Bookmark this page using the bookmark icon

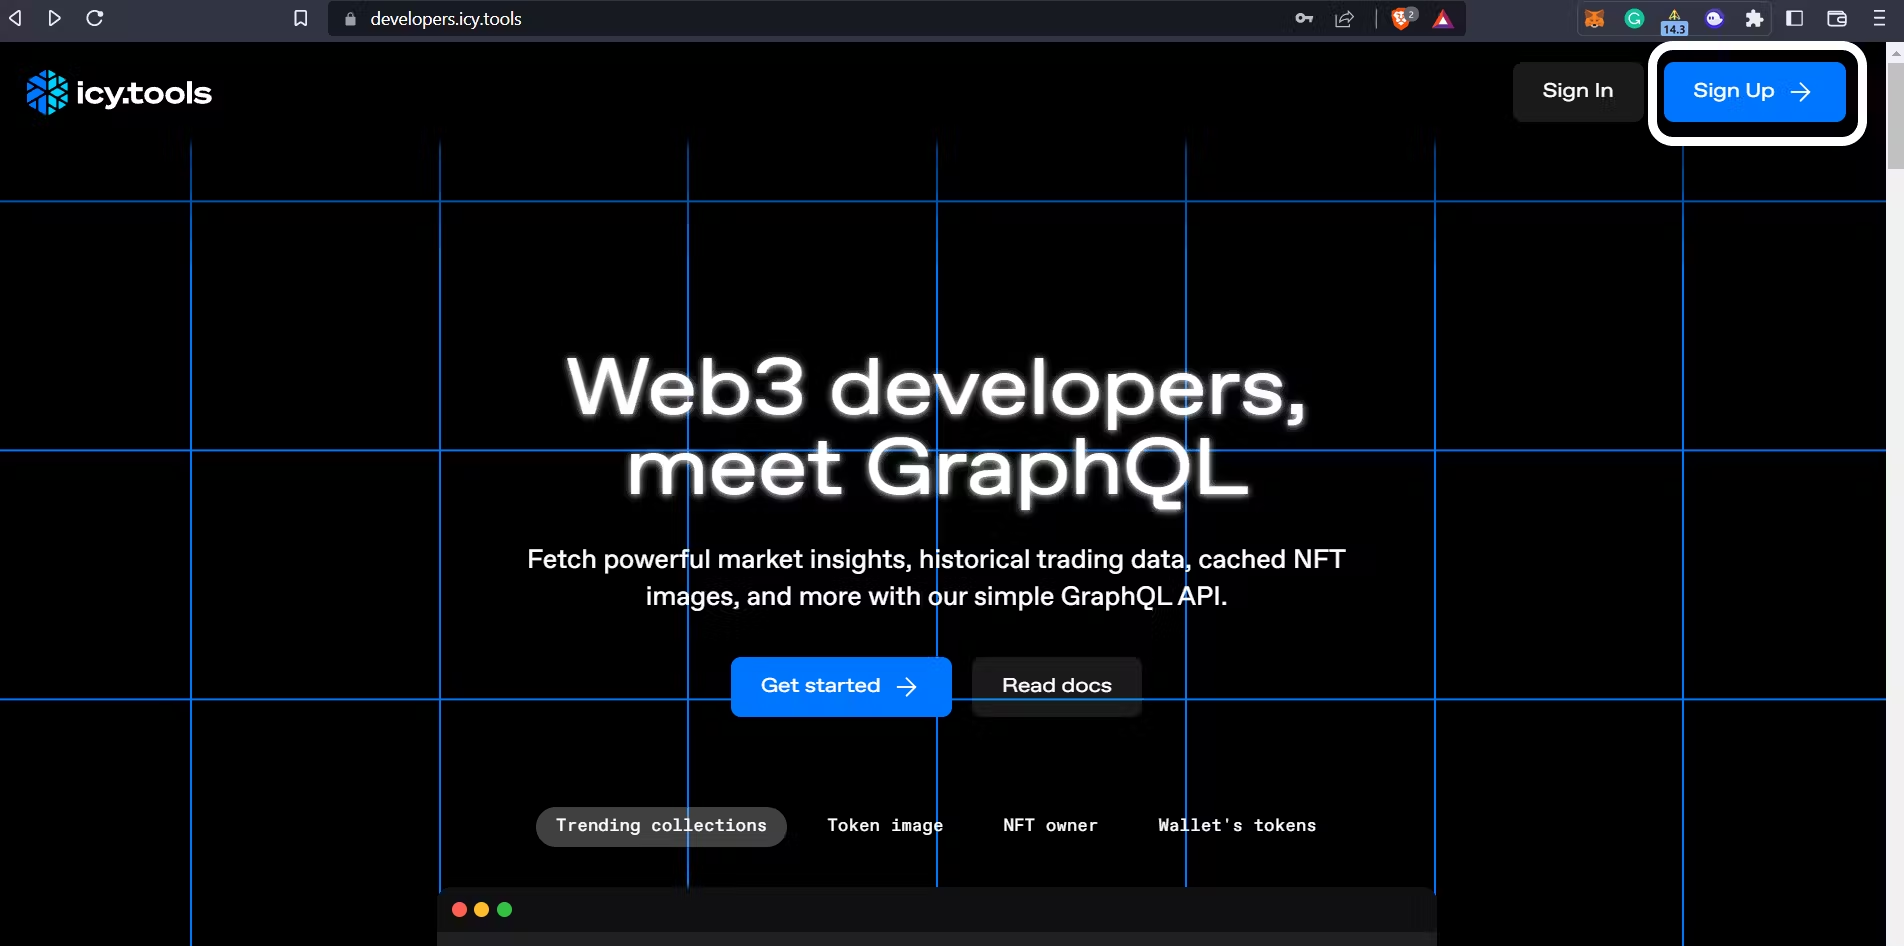coord(300,18)
